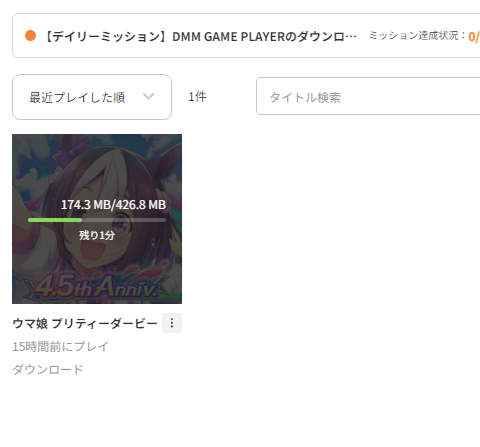Click the ダウンロード status label
Viewport: 480px width, 447px height.
click(48, 369)
